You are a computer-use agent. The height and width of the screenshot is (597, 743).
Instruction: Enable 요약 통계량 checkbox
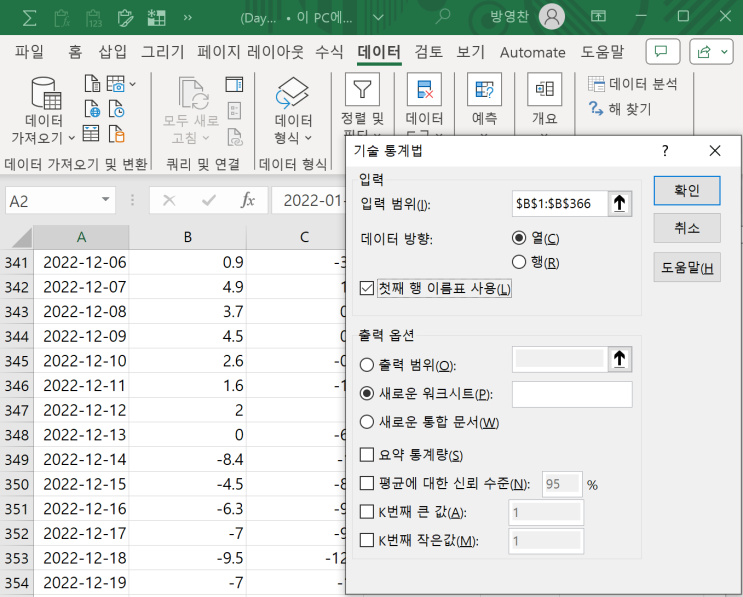pyautogui.click(x=367, y=455)
